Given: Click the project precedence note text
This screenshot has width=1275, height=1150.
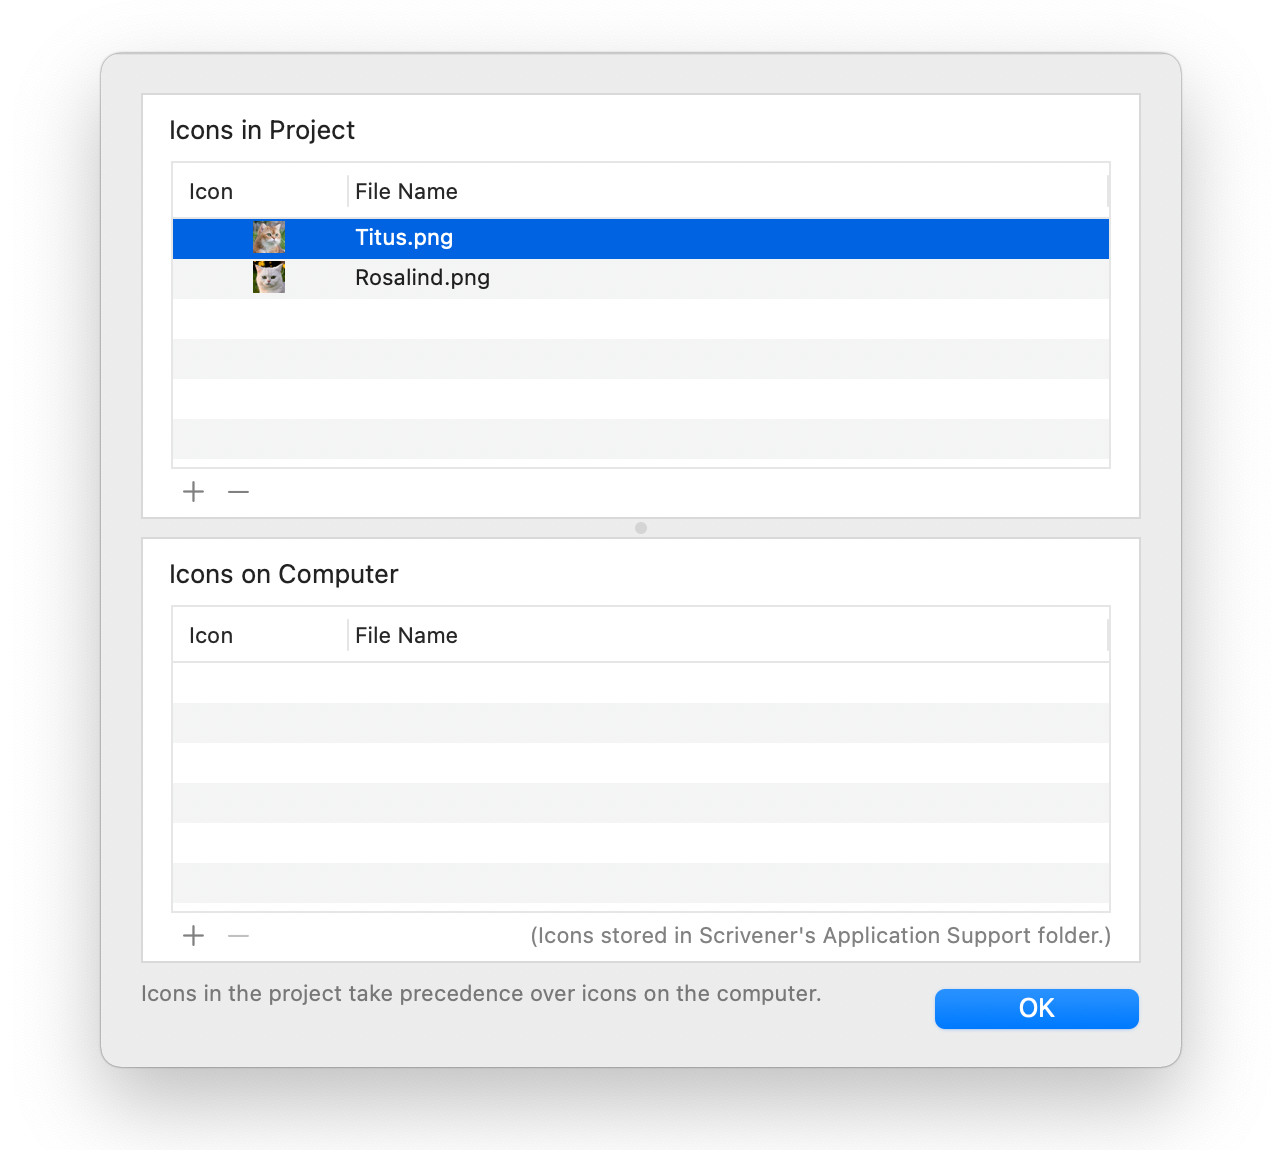Looking at the screenshot, I should coord(481,994).
